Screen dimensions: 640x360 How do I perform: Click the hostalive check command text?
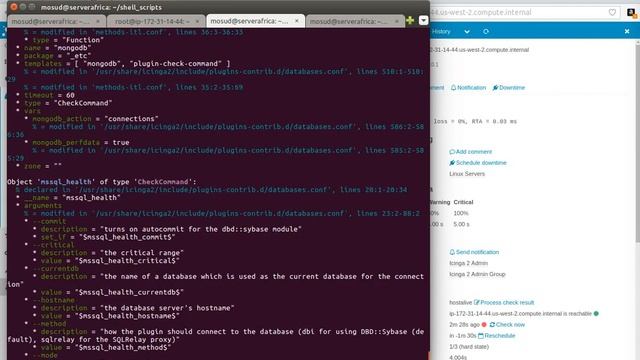coord(460,302)
